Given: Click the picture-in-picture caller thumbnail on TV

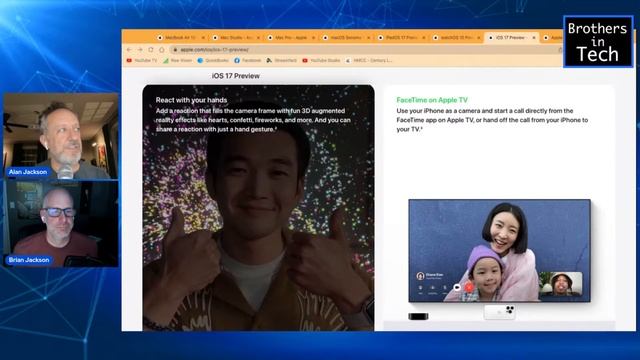Looking at the screenshot, I should [x=560, y=284].
